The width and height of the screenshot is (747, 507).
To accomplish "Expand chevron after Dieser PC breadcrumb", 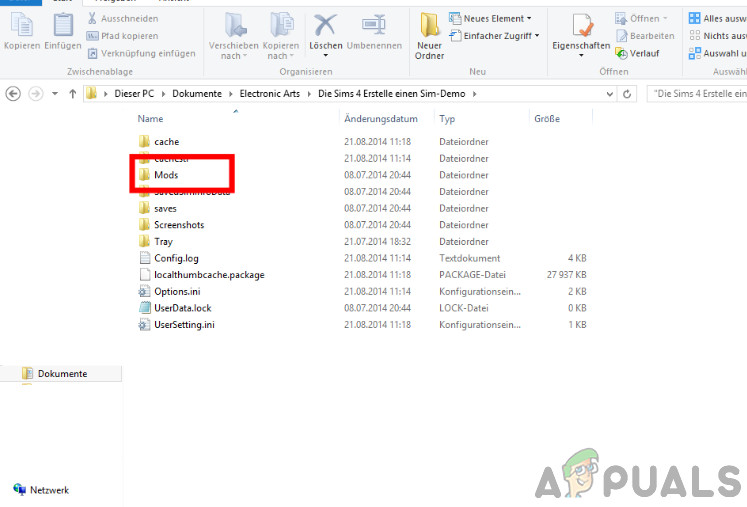I will (x=163, y=94).
